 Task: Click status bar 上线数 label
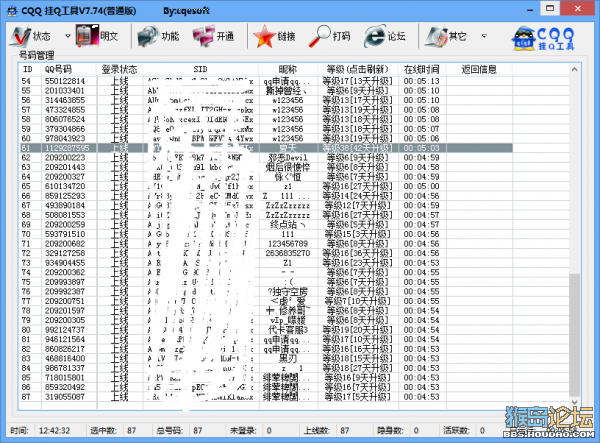317,431
